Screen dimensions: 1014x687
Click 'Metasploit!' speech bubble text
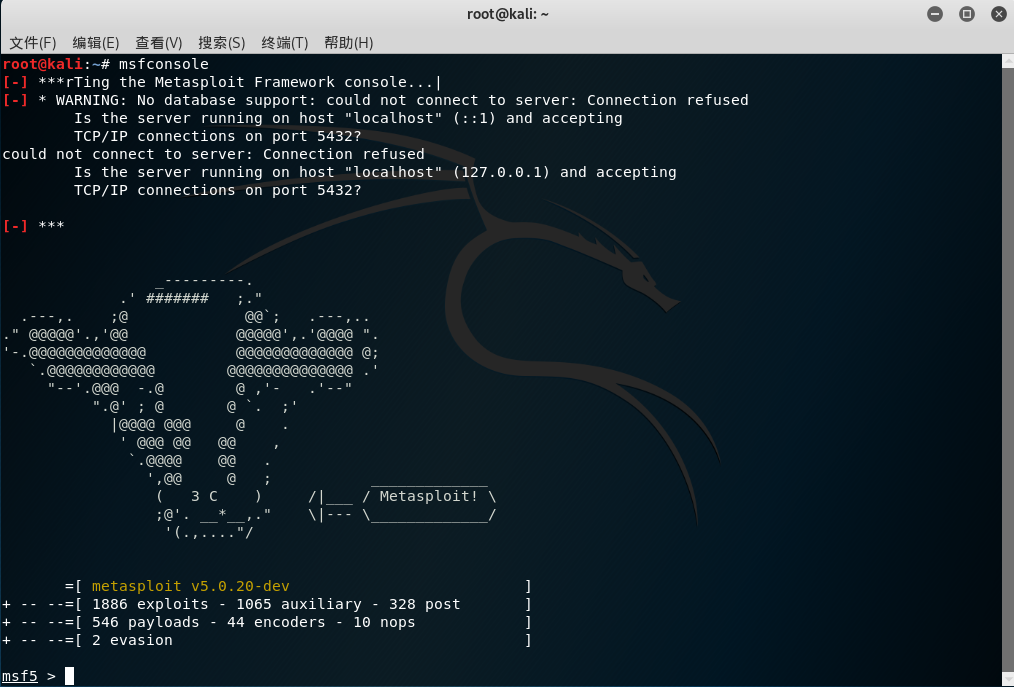tap(429, 496)
